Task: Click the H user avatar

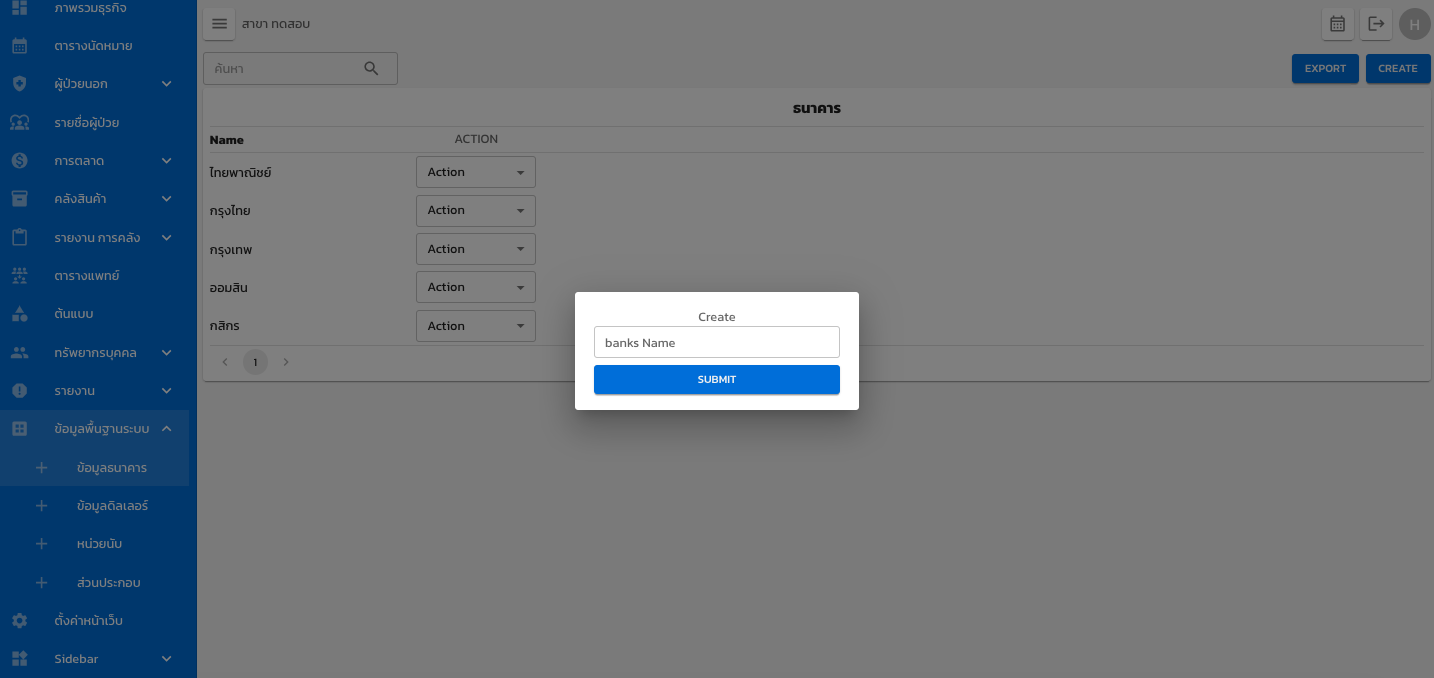Action: pos(1414,24)
